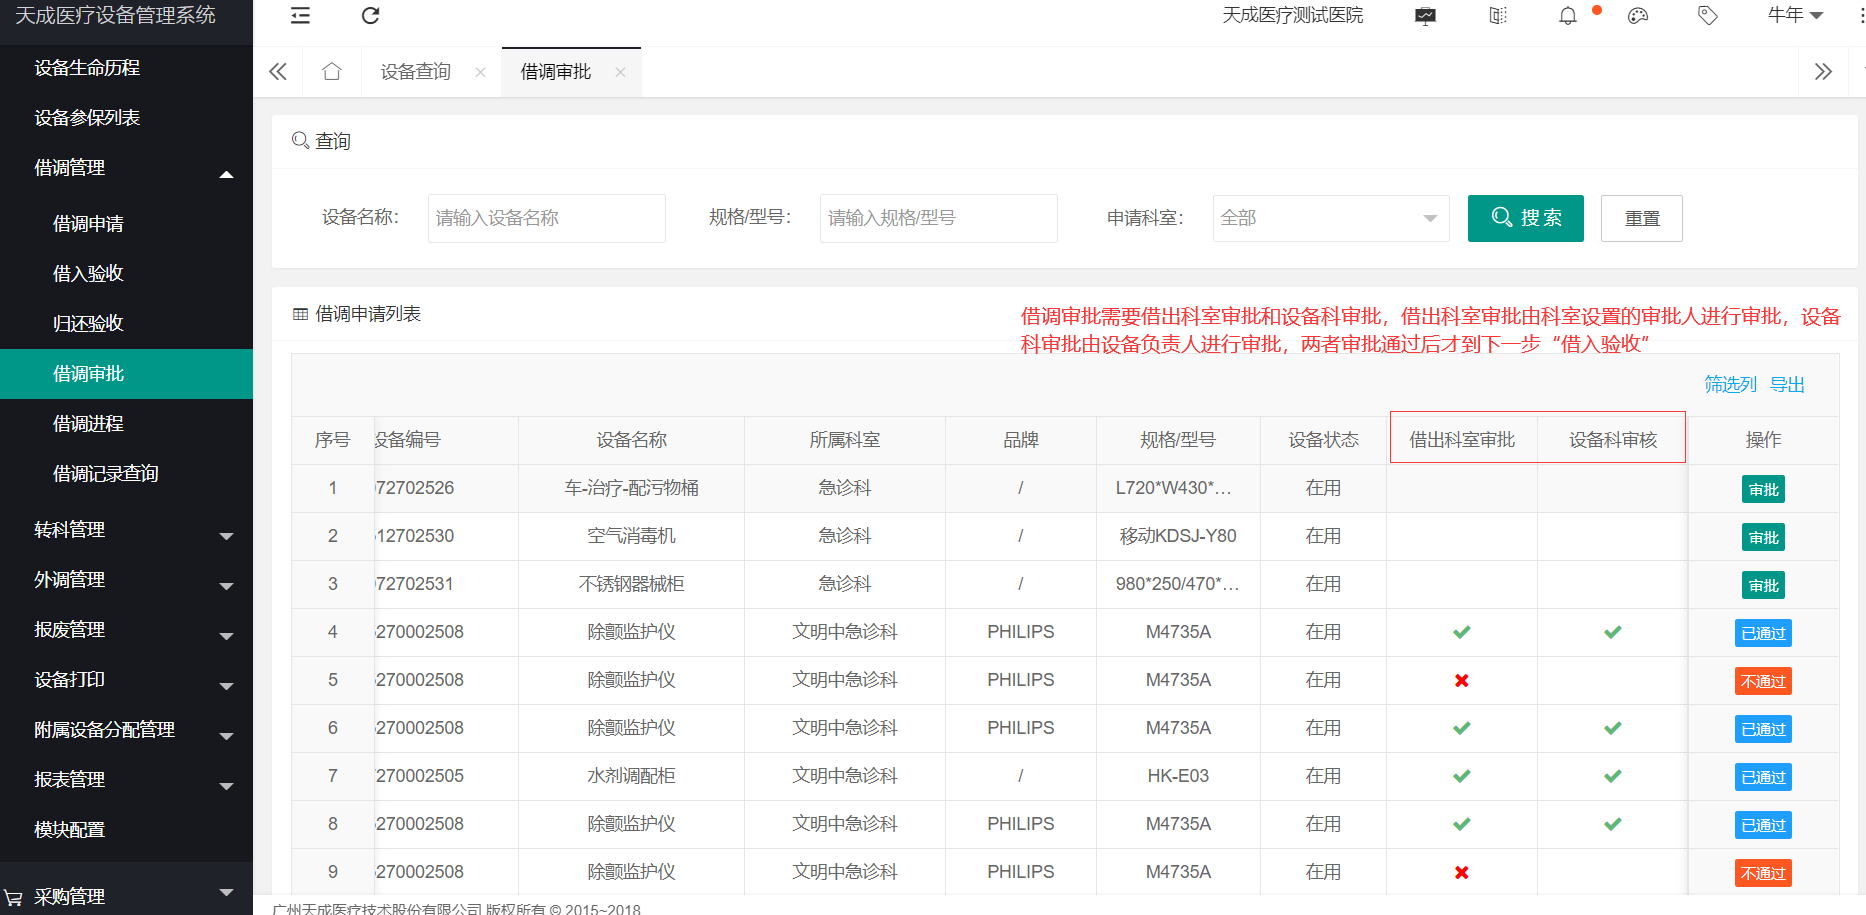Click 已通过 button in row 4
The height and width of the screenshot is (915, 1866).
(x=1763, y=633)
